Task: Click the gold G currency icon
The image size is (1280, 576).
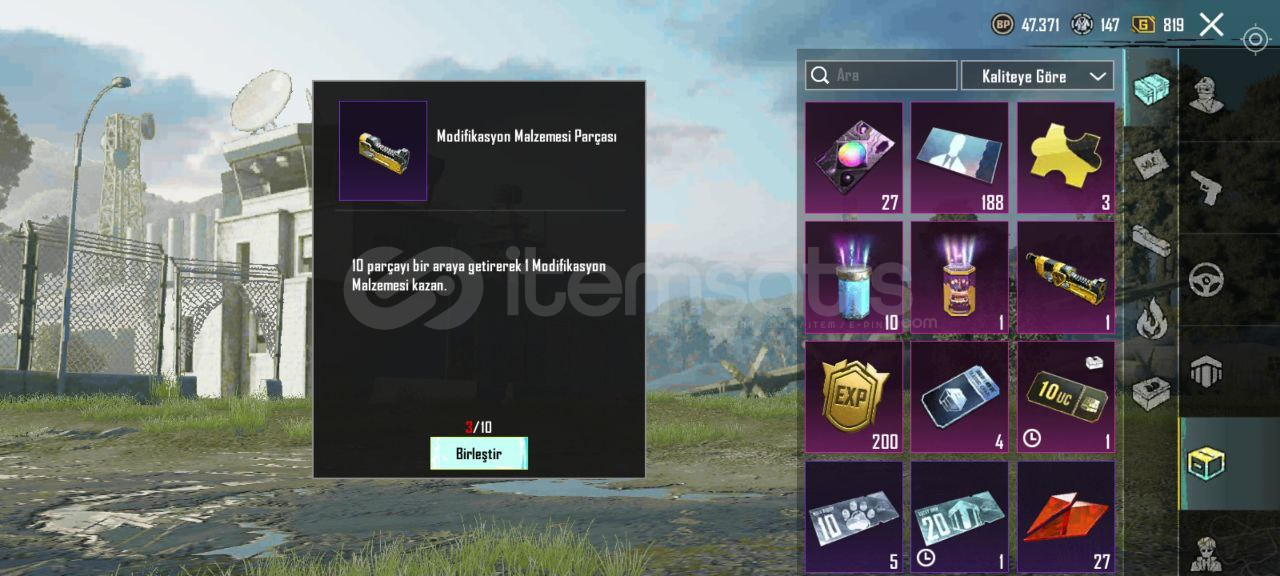Action: click(x=1144, y=25)
